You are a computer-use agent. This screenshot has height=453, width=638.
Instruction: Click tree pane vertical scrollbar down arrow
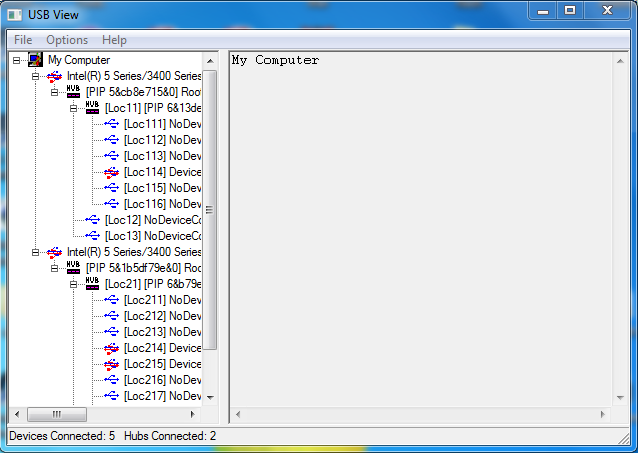210,397
